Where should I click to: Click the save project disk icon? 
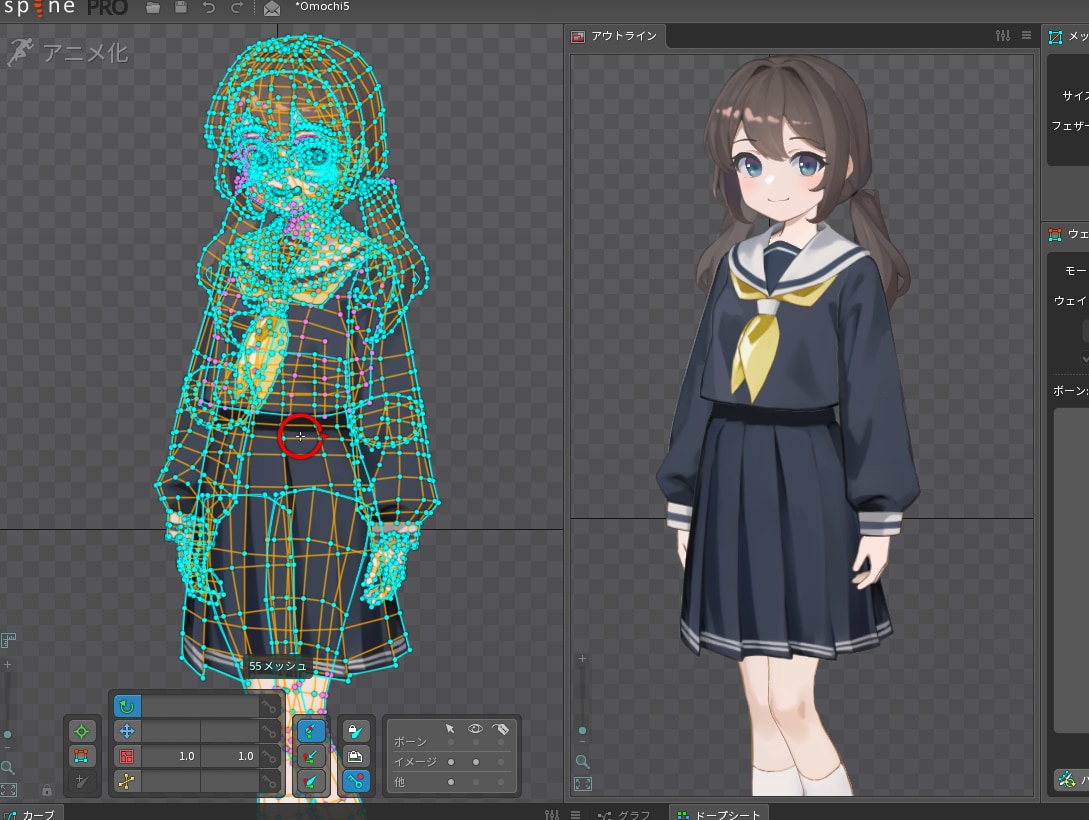[x=181, y=8]
